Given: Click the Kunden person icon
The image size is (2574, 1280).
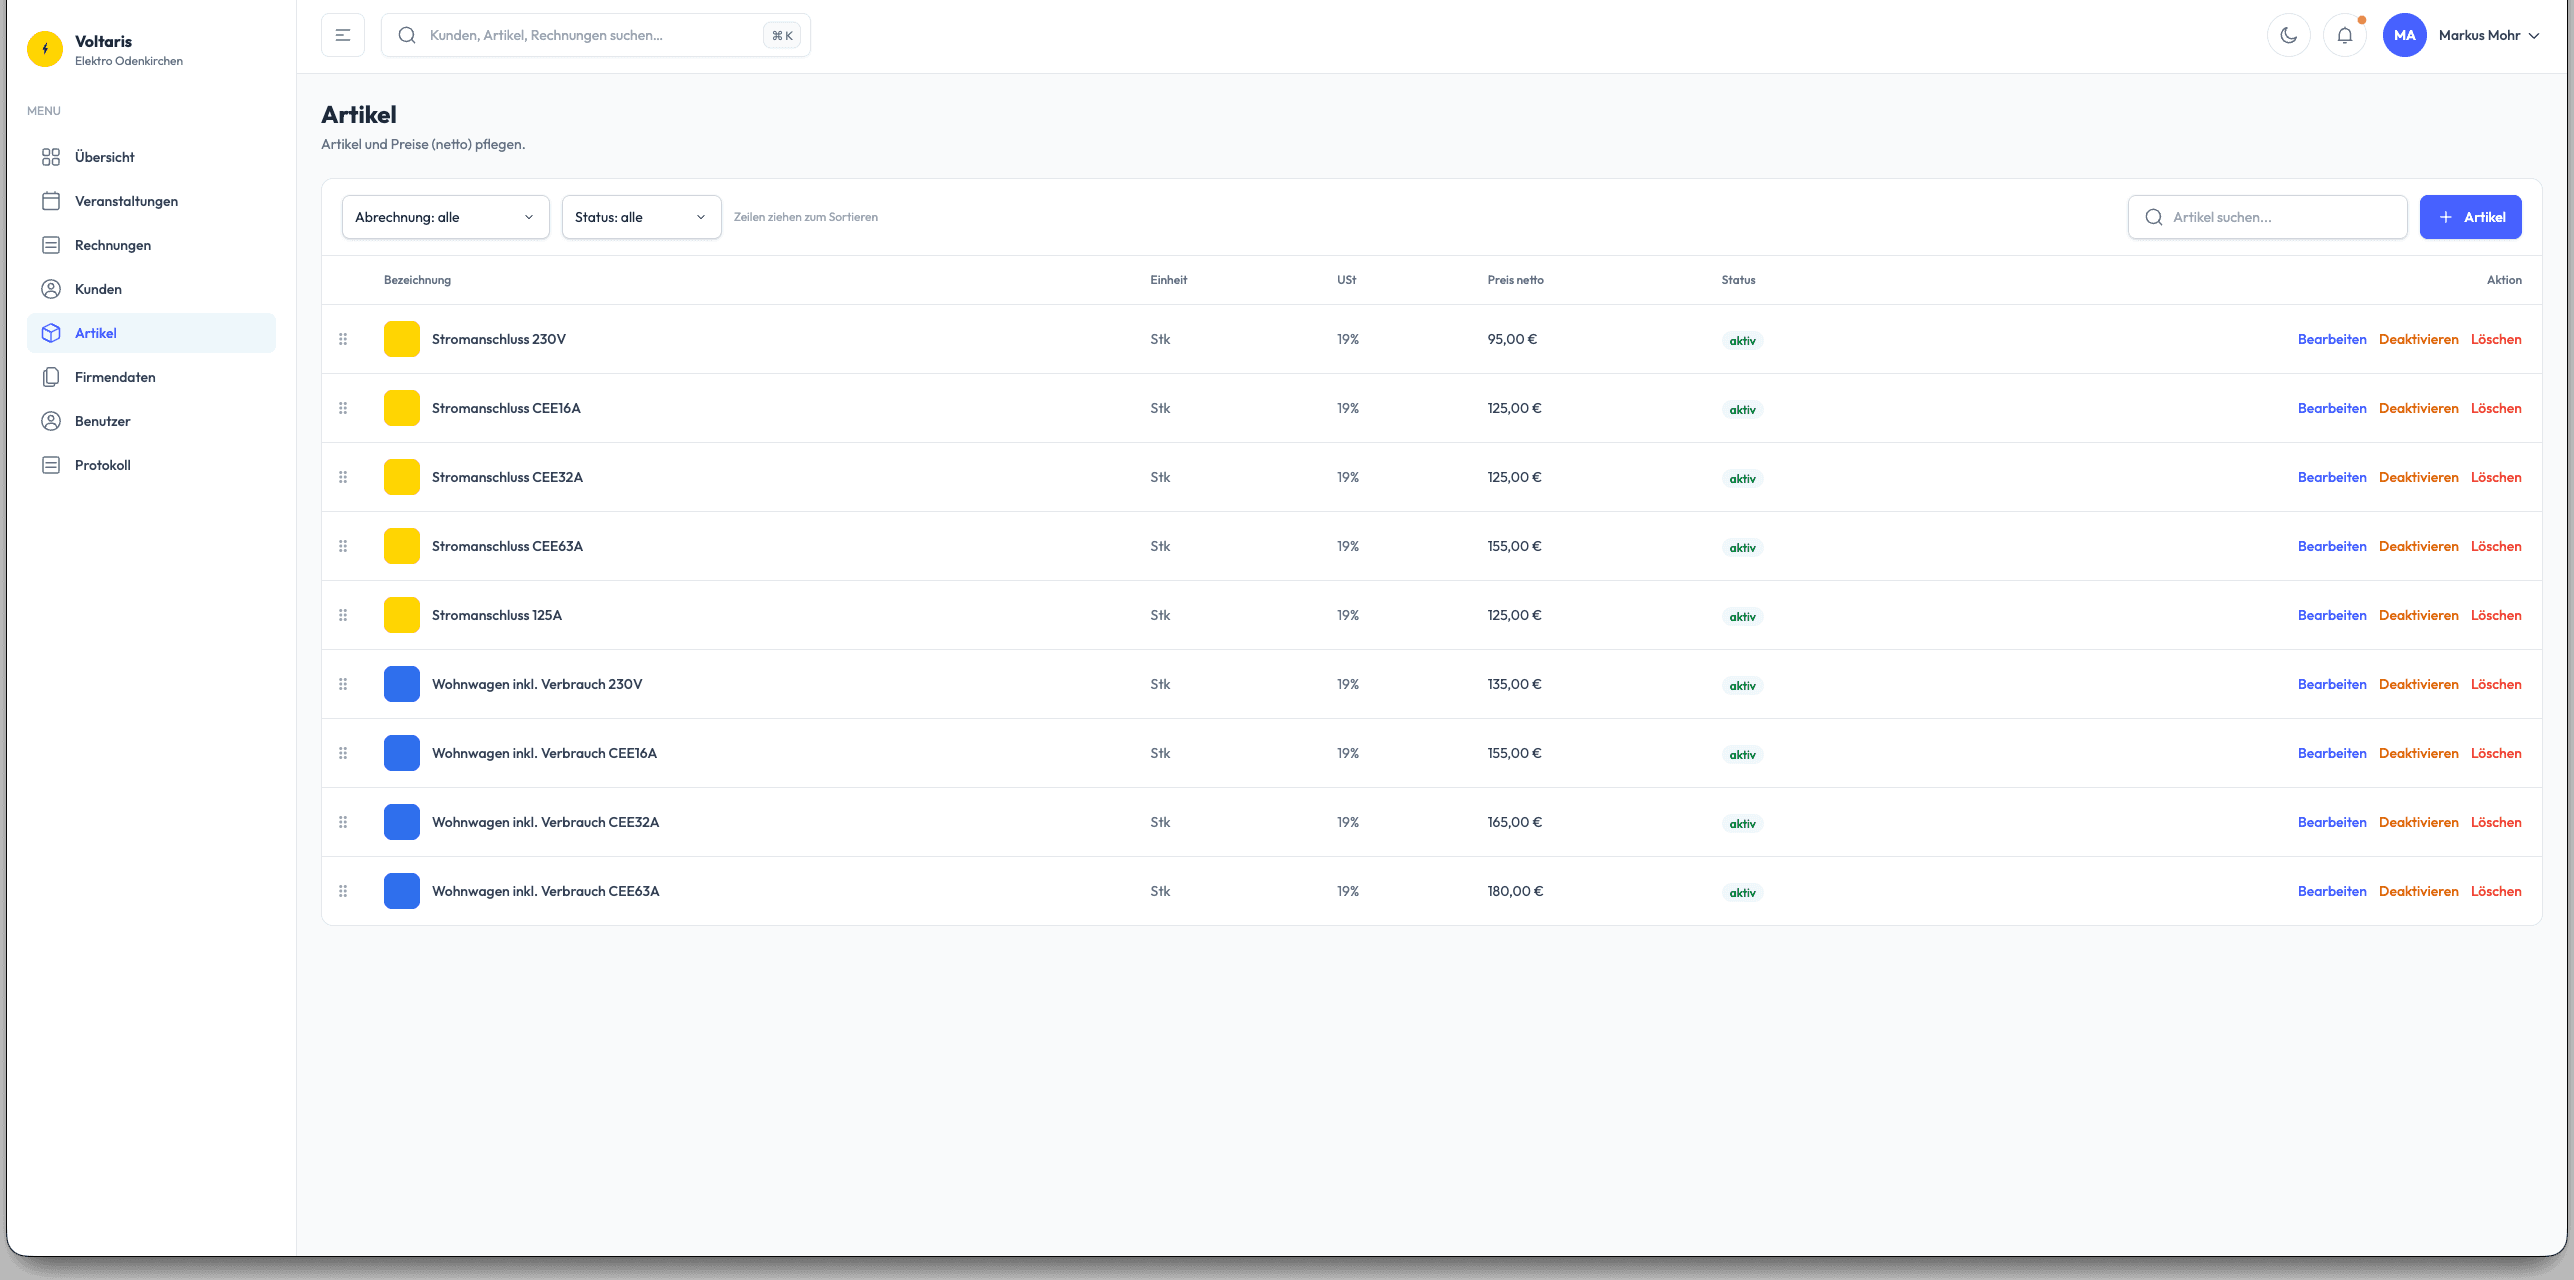Looking at the screenshot, I should [x=51, y=289].
